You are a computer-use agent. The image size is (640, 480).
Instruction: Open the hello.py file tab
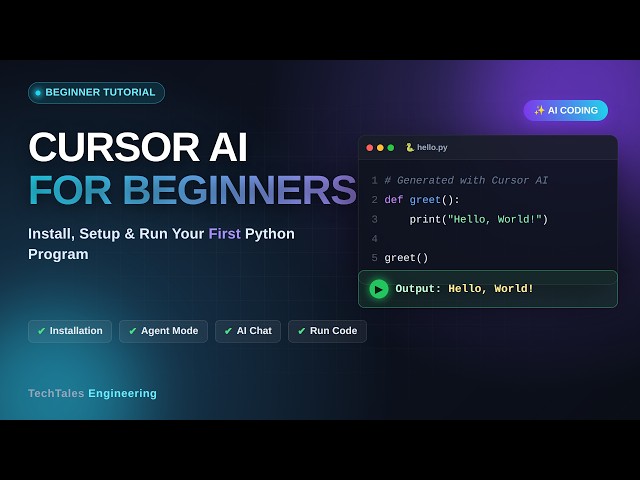(427, 147)
